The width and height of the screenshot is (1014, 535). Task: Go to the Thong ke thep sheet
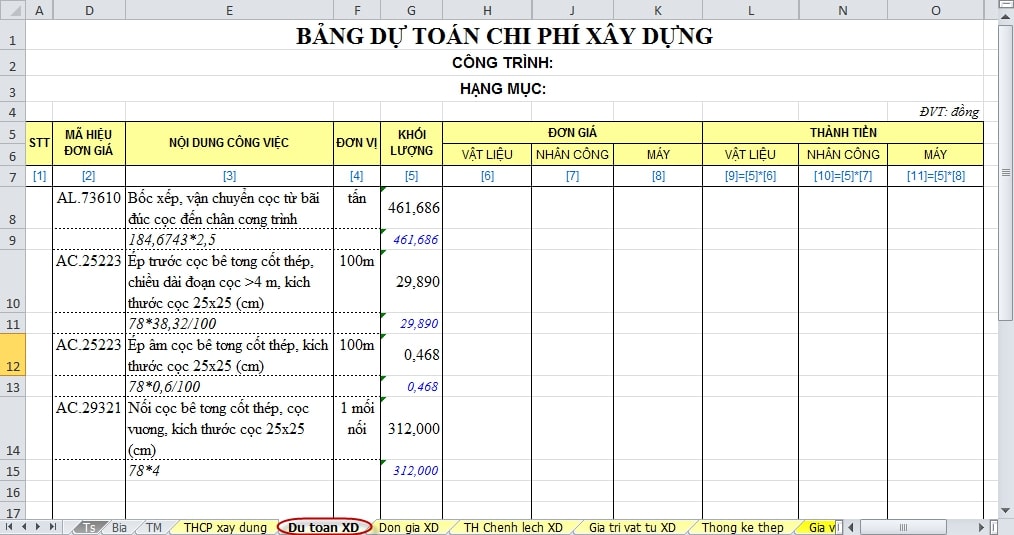742,527
